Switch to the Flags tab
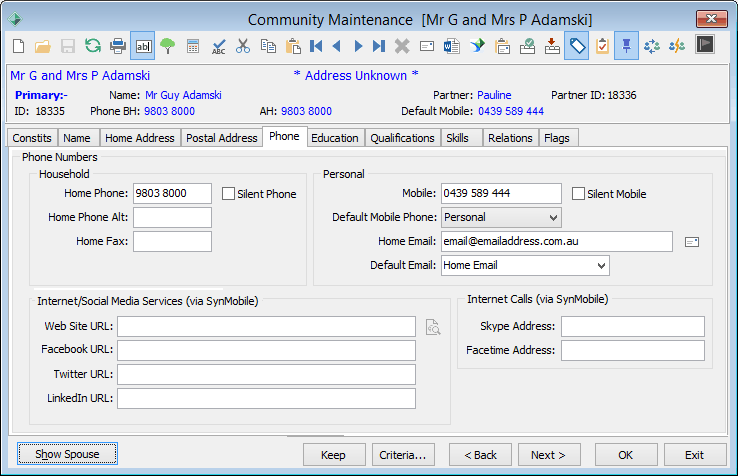 557,138
